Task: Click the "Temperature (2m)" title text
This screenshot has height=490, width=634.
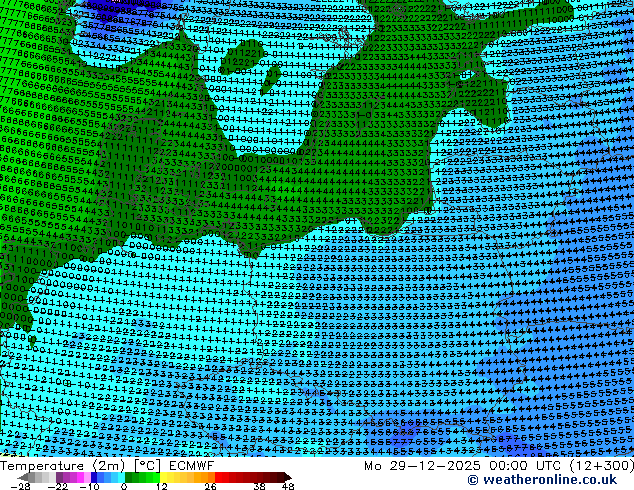Action: click(62, 466)
